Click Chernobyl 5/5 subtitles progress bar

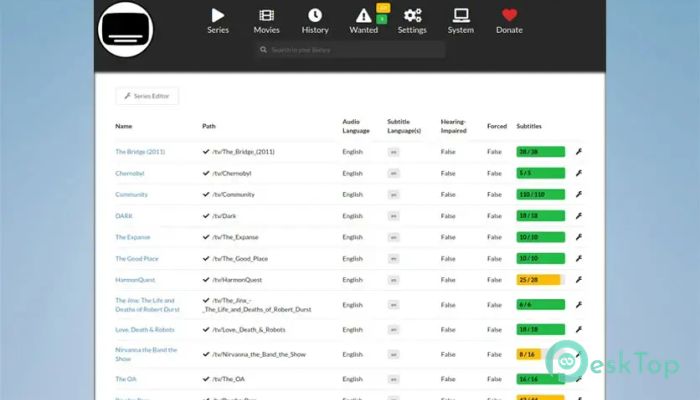pos(541,173)
